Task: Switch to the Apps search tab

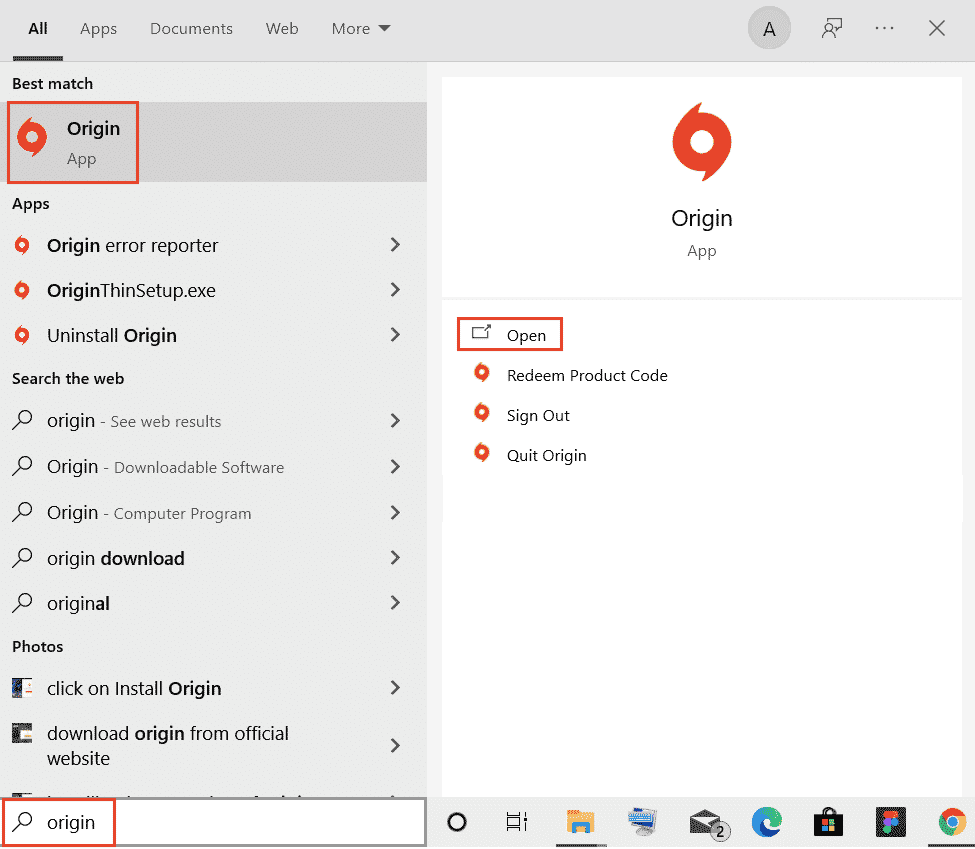Action: point(99,29)
